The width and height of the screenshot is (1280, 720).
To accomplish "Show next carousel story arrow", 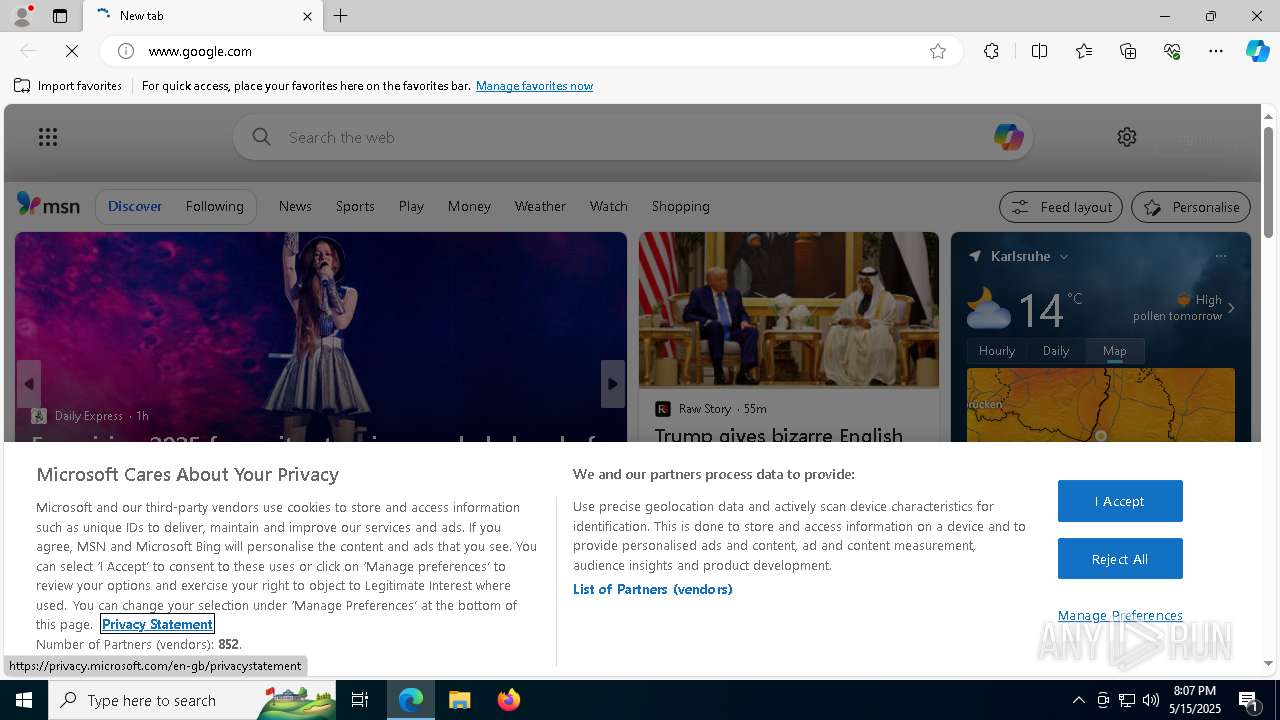I will (613, 384).
